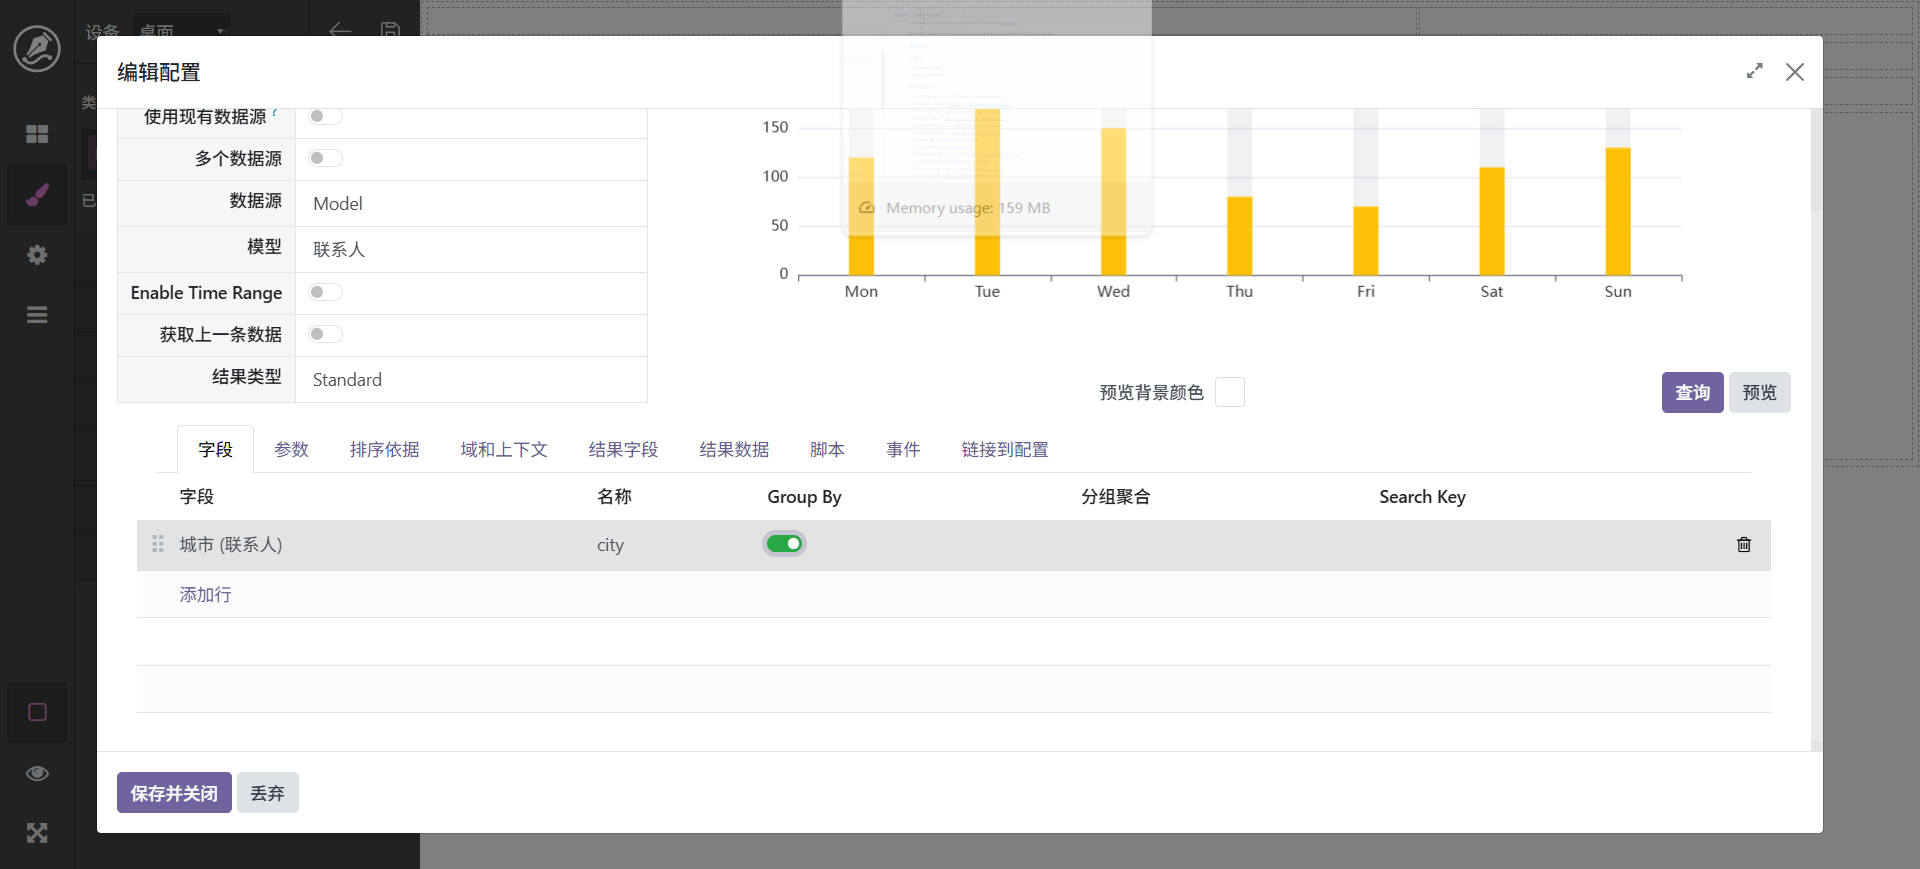The width and height of the screenshot is (1920, 869).
Task: Open the dashboard grid icon in sidebar
Action: 37,134
